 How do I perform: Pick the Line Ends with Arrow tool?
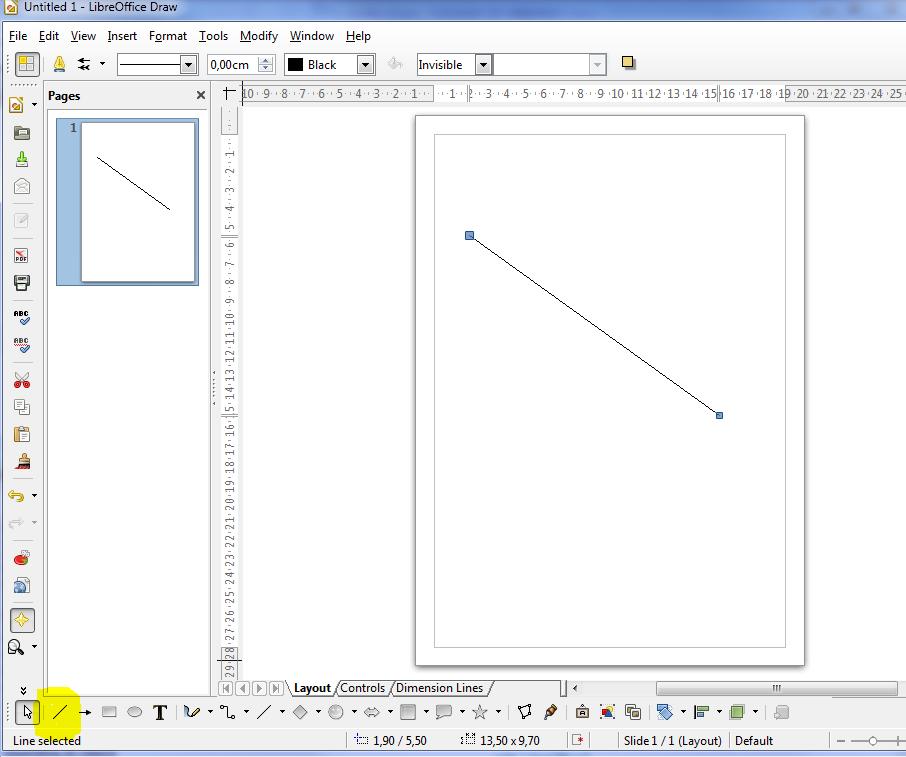pos(85,713)
